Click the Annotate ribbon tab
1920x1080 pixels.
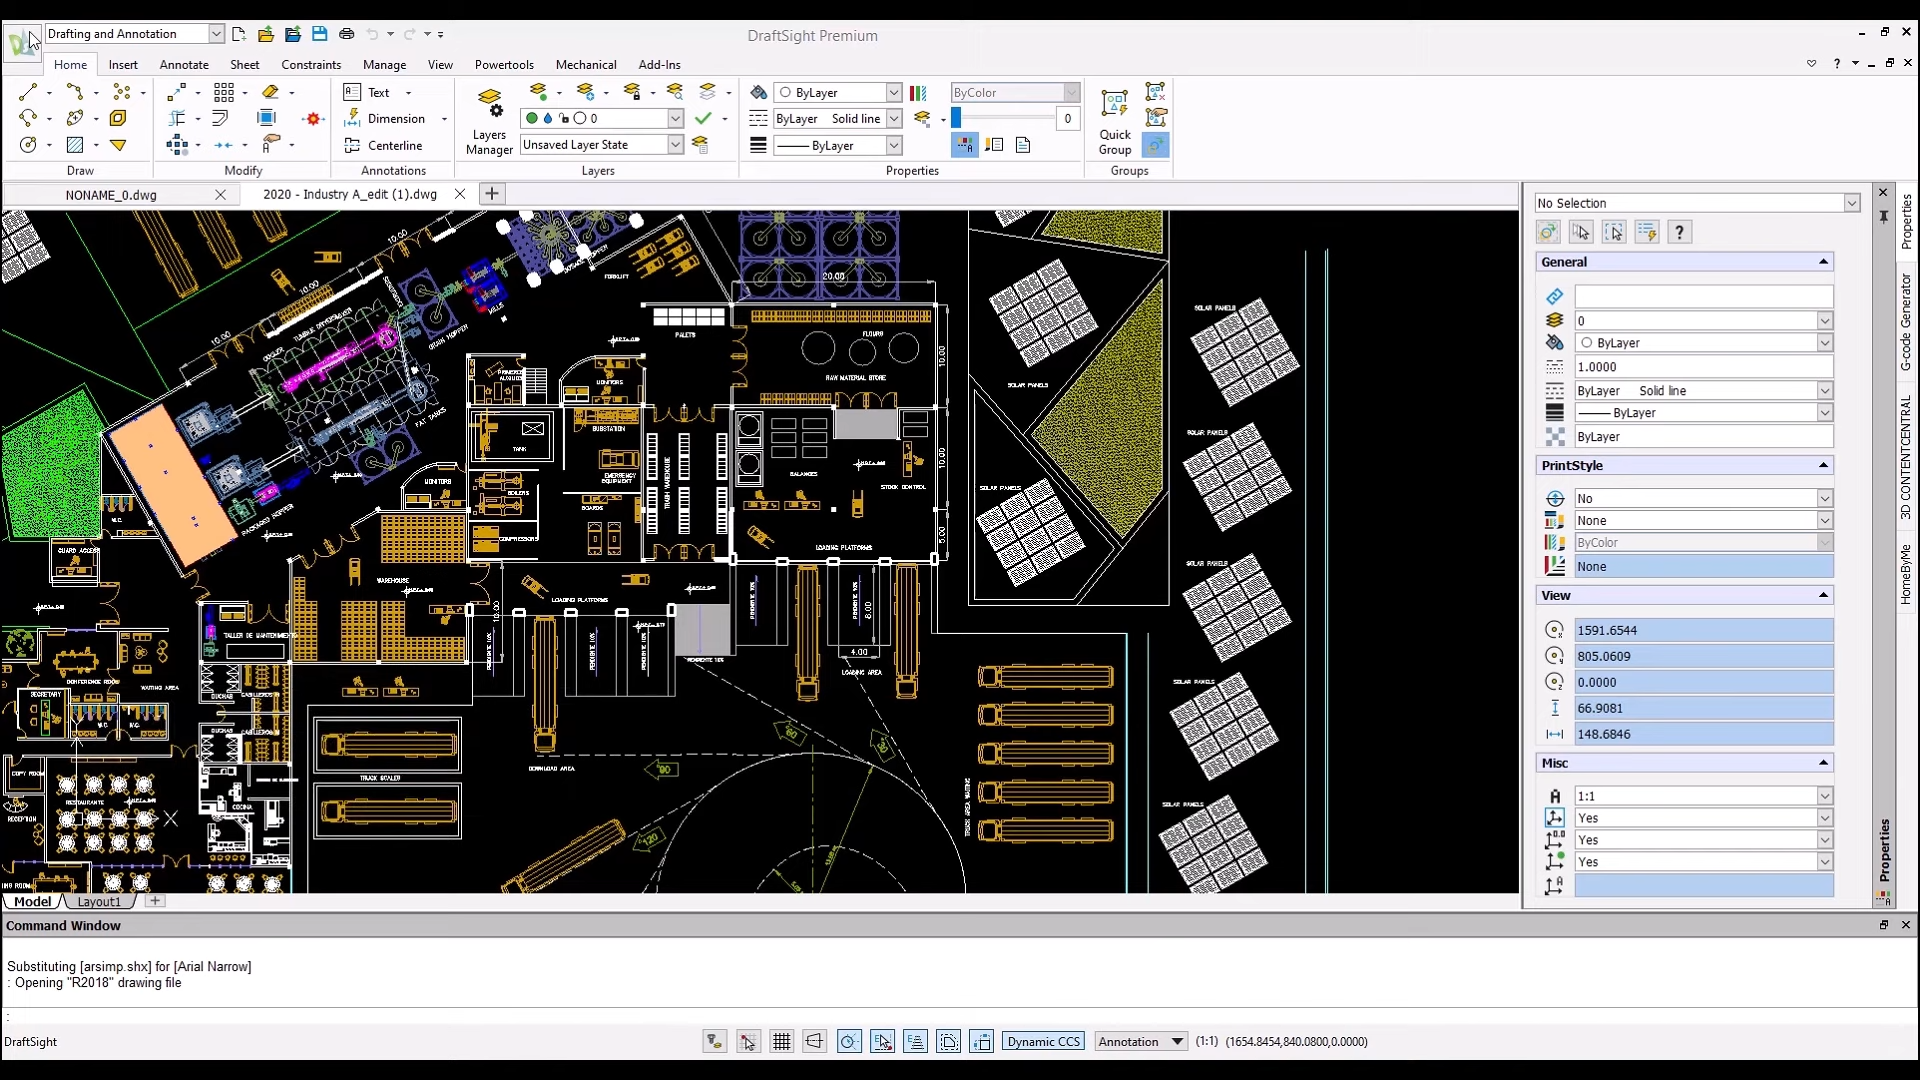tap(183, 65)
